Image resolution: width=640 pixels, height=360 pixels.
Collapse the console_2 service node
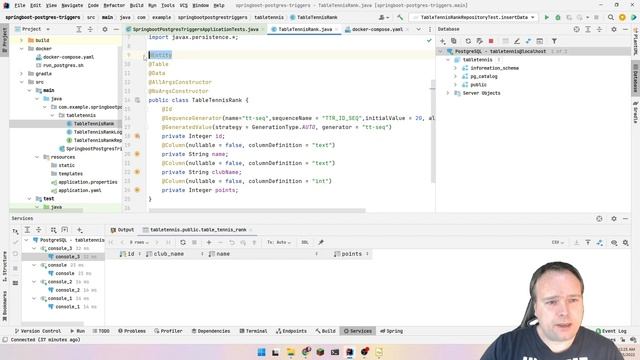tap(35, 282)
